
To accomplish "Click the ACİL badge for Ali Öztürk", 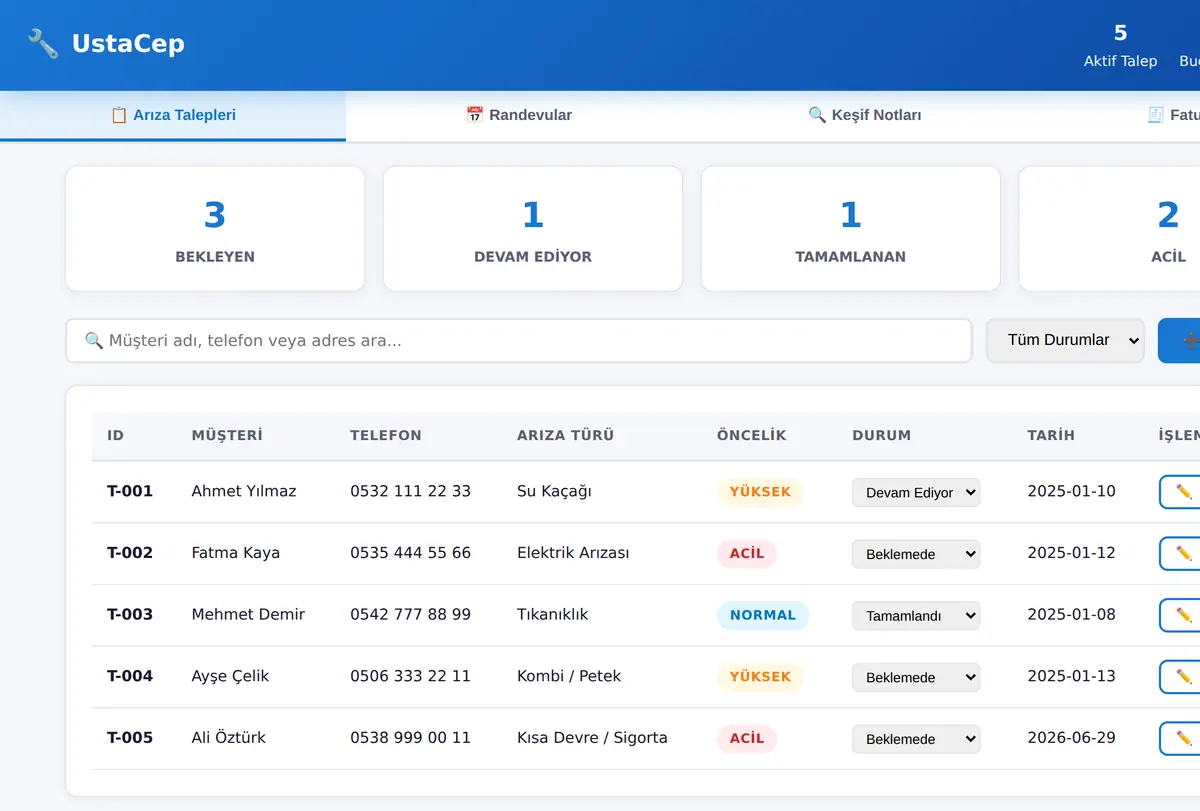I will pos(747,738).
